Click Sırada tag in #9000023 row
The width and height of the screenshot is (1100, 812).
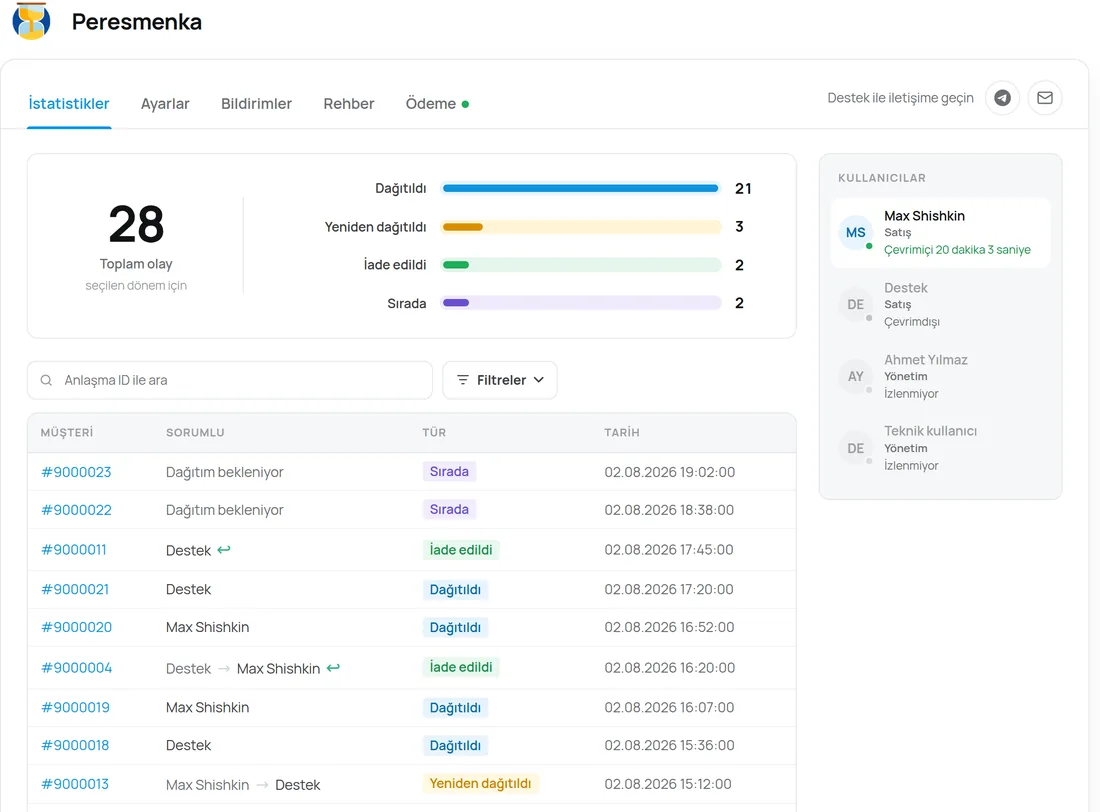[449, 472]
